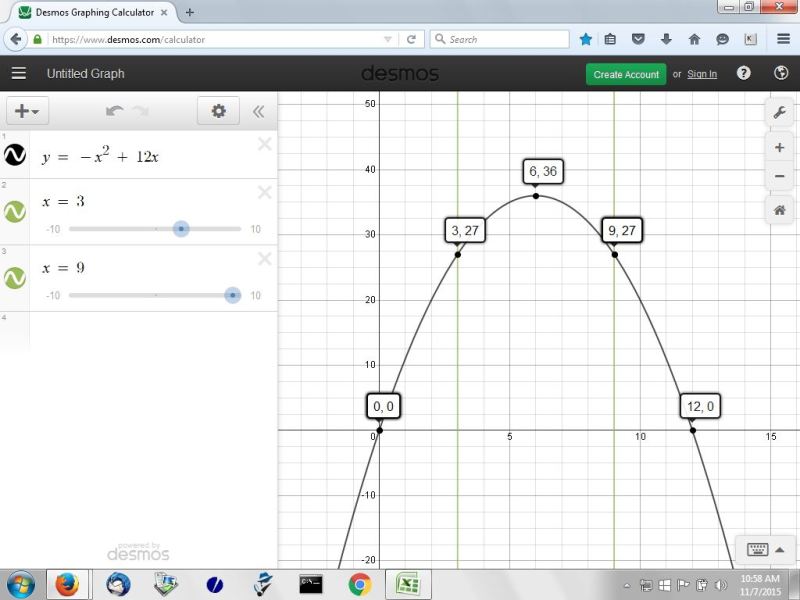This screenshot has width=800, height=600.
Task: Open the language globe menu
Action: coord(781,73)
